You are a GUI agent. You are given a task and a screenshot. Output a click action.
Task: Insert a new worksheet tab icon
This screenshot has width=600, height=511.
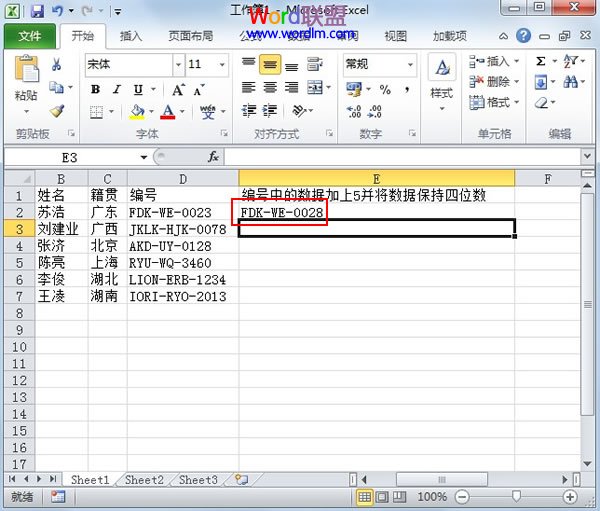[x=241, y=480]
